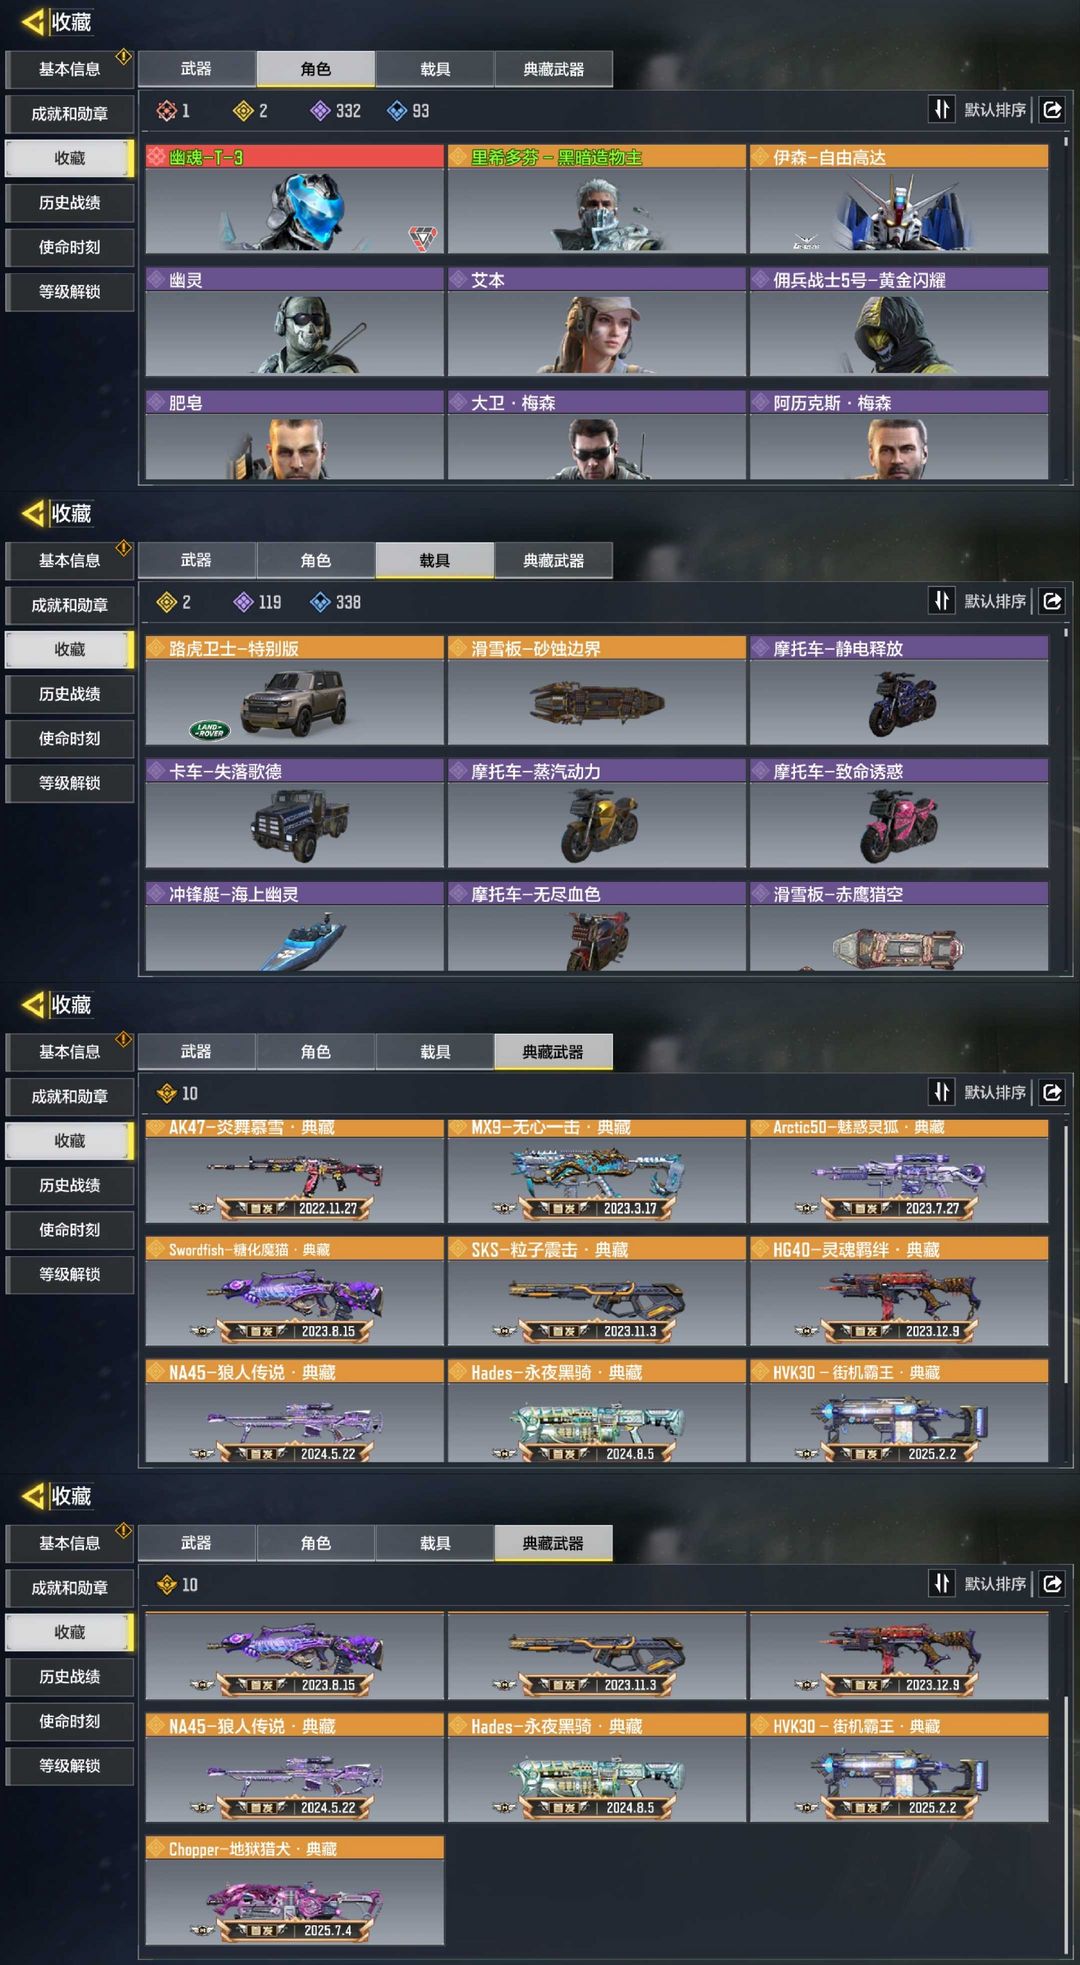Click the blue 338 rarity diamond icon
This screenshot has width=1080, height=1965.
[x=320, y=602]
